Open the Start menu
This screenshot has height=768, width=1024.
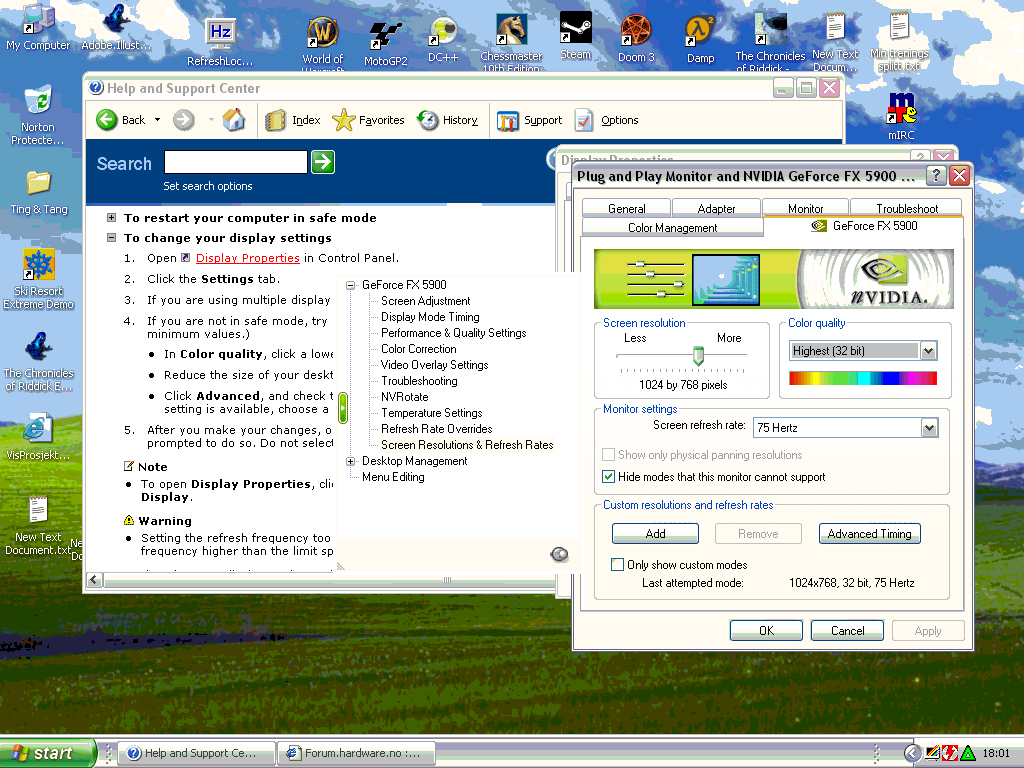click(47, 753)
